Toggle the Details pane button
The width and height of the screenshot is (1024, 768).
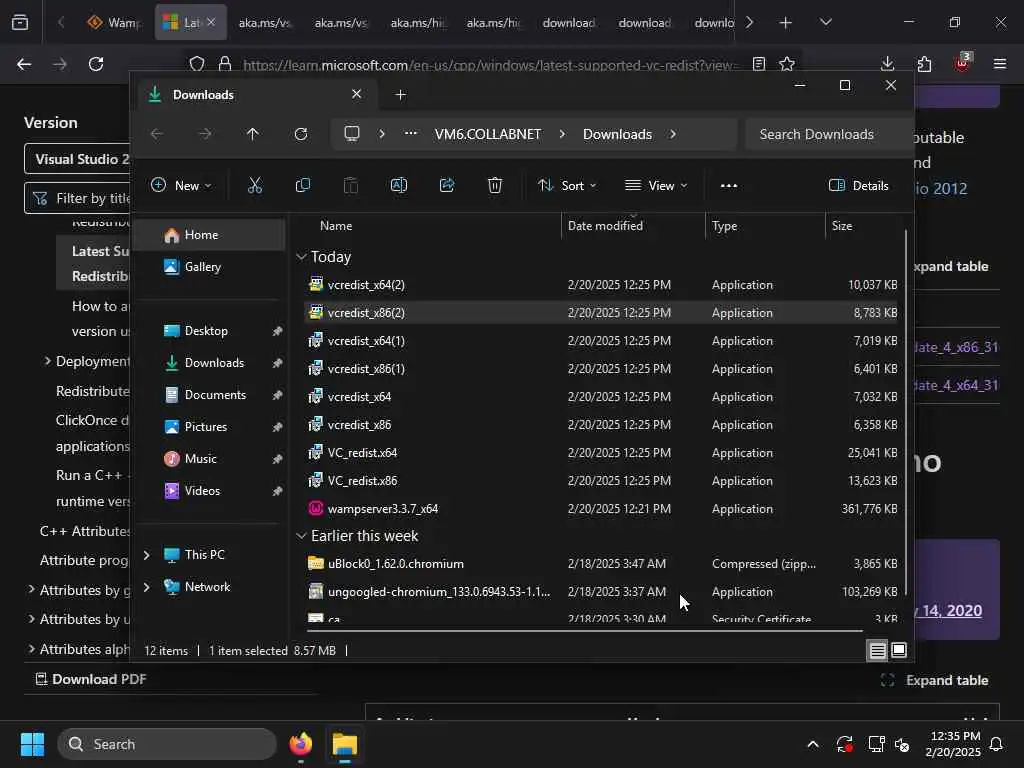tap(859, 185)
